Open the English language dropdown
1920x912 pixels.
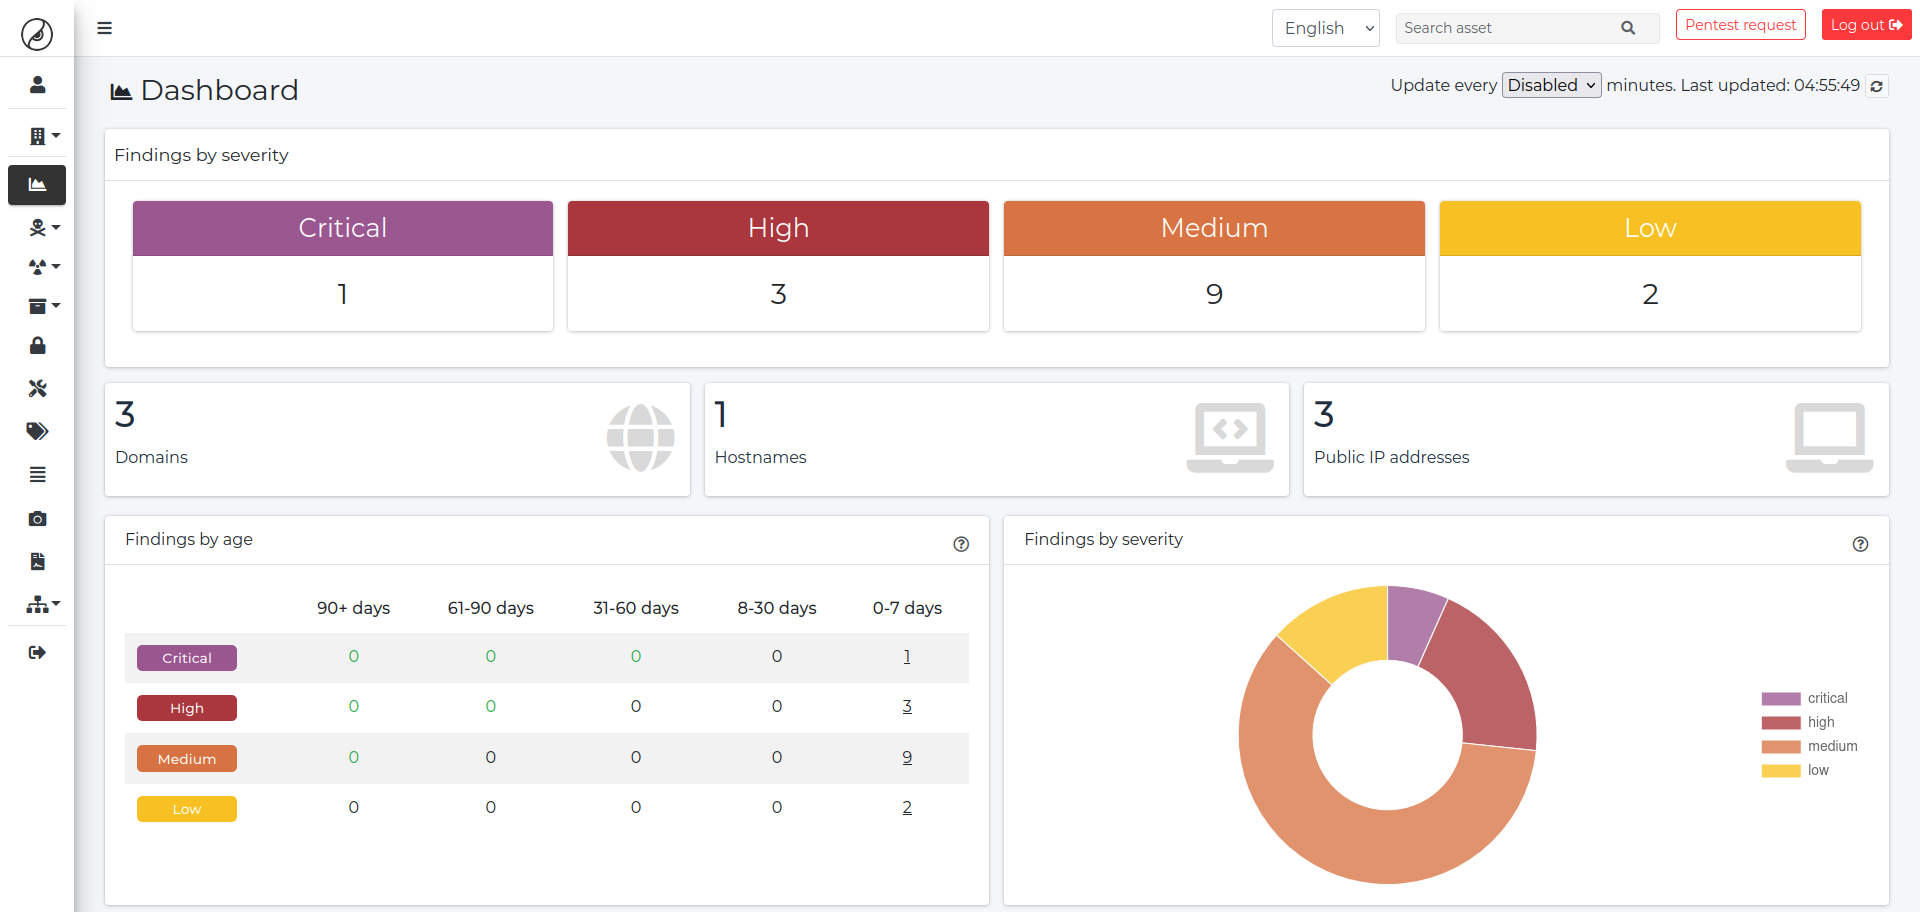click(x=1325, y=28)
